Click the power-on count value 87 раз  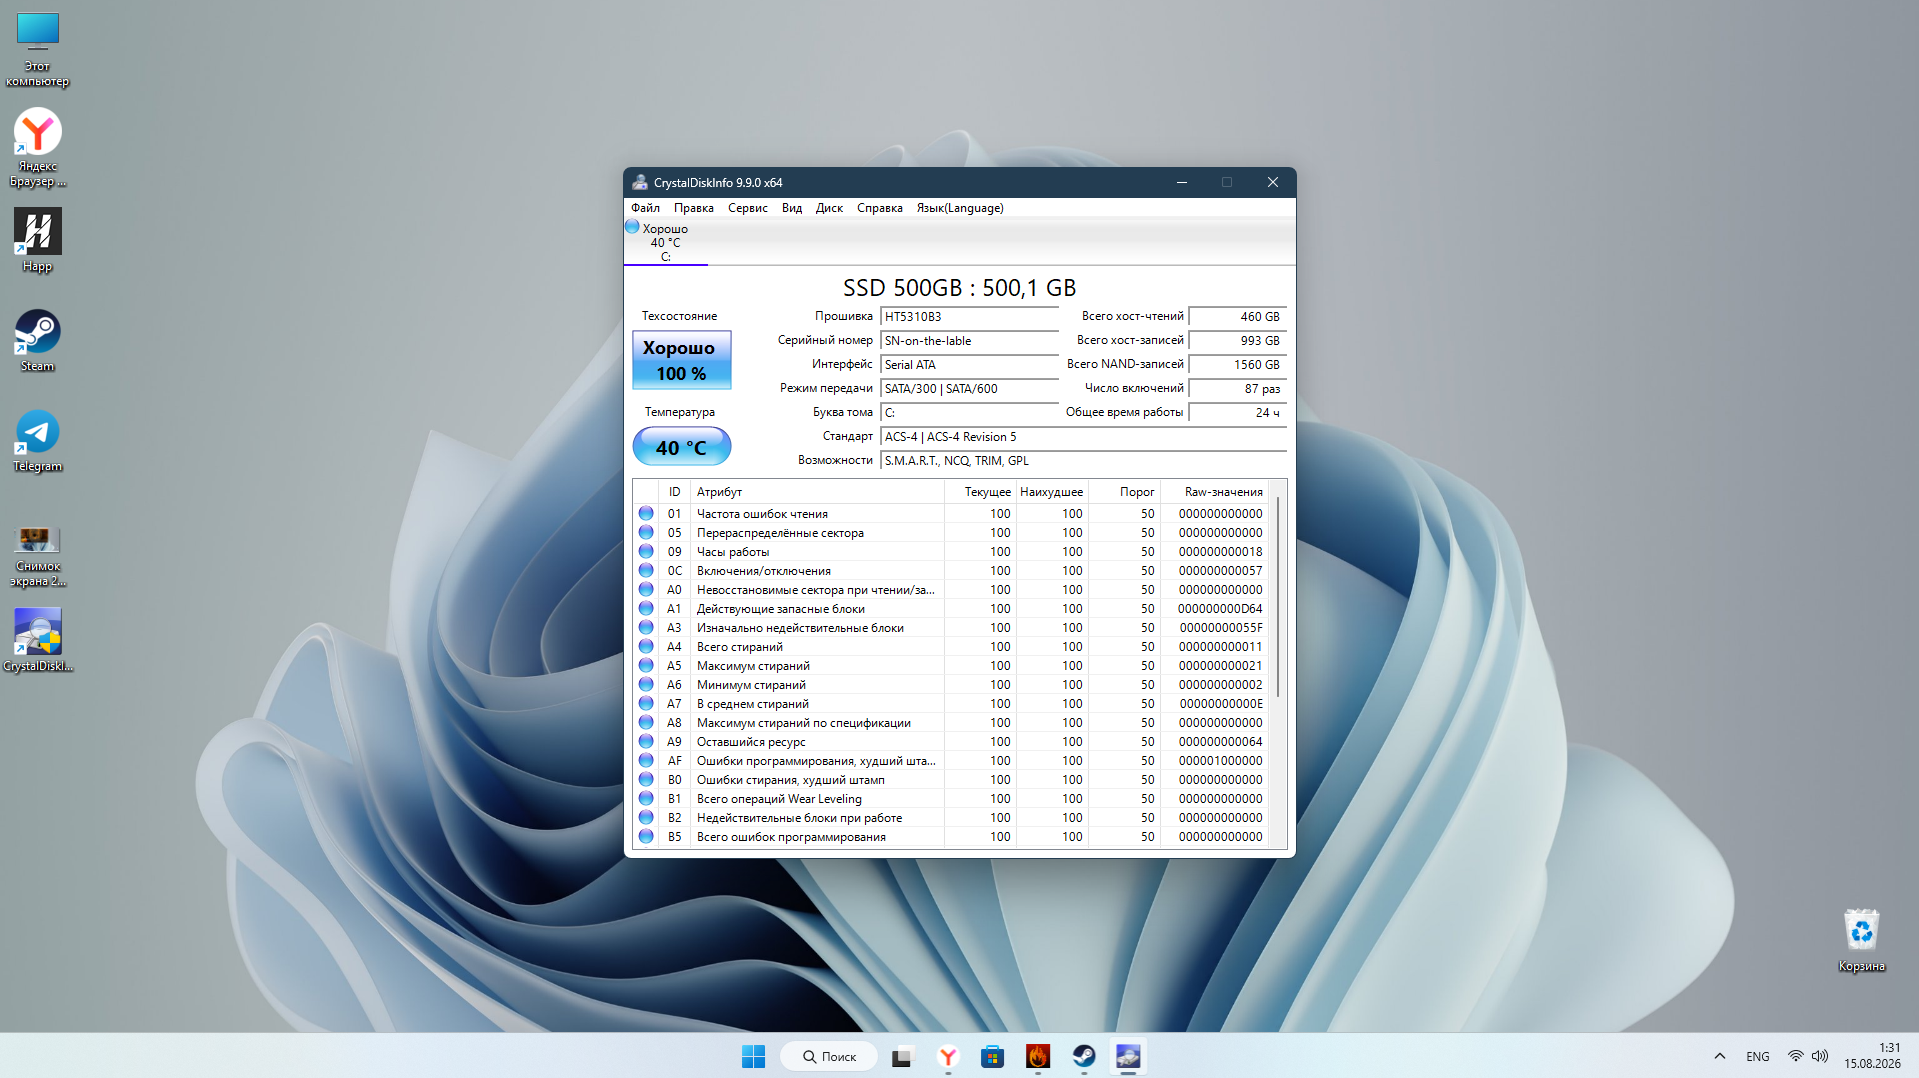pos(1237,388)
